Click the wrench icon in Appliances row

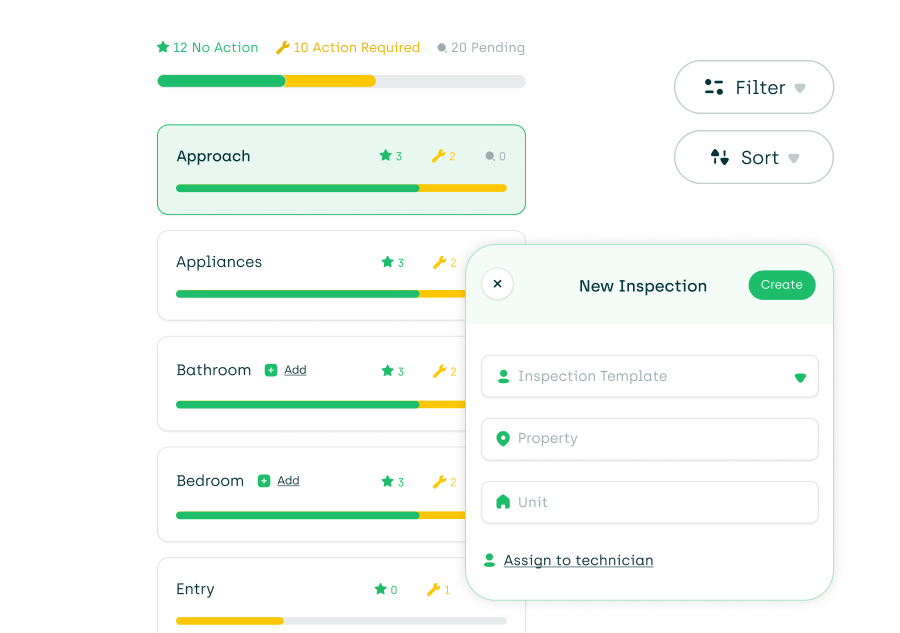(x=439, y=262)
